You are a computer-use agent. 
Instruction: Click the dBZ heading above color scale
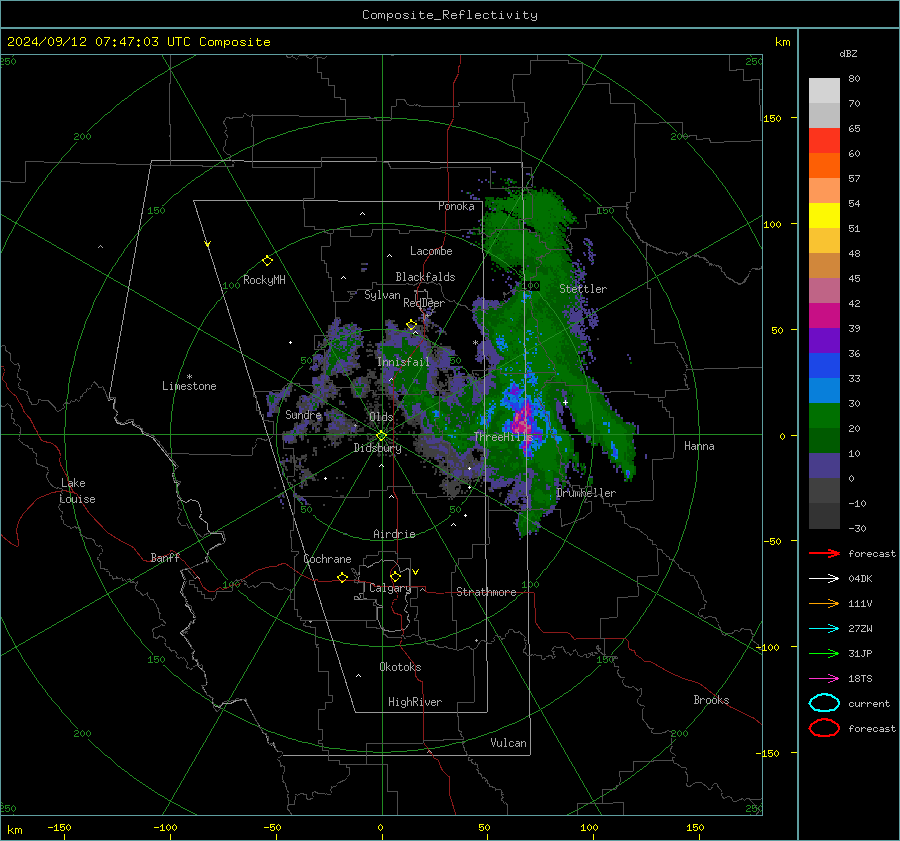click(x=848, y=53)
